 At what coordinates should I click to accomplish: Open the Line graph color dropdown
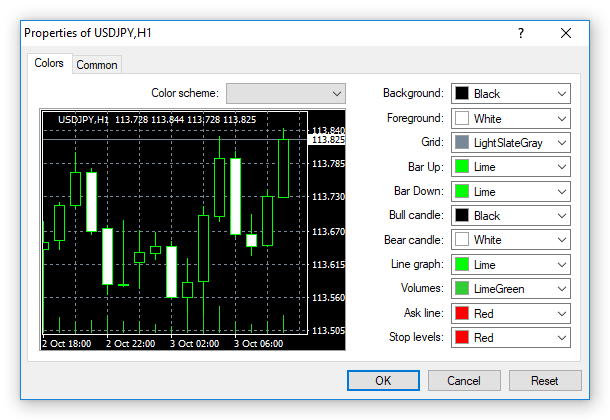click(511, 264)
